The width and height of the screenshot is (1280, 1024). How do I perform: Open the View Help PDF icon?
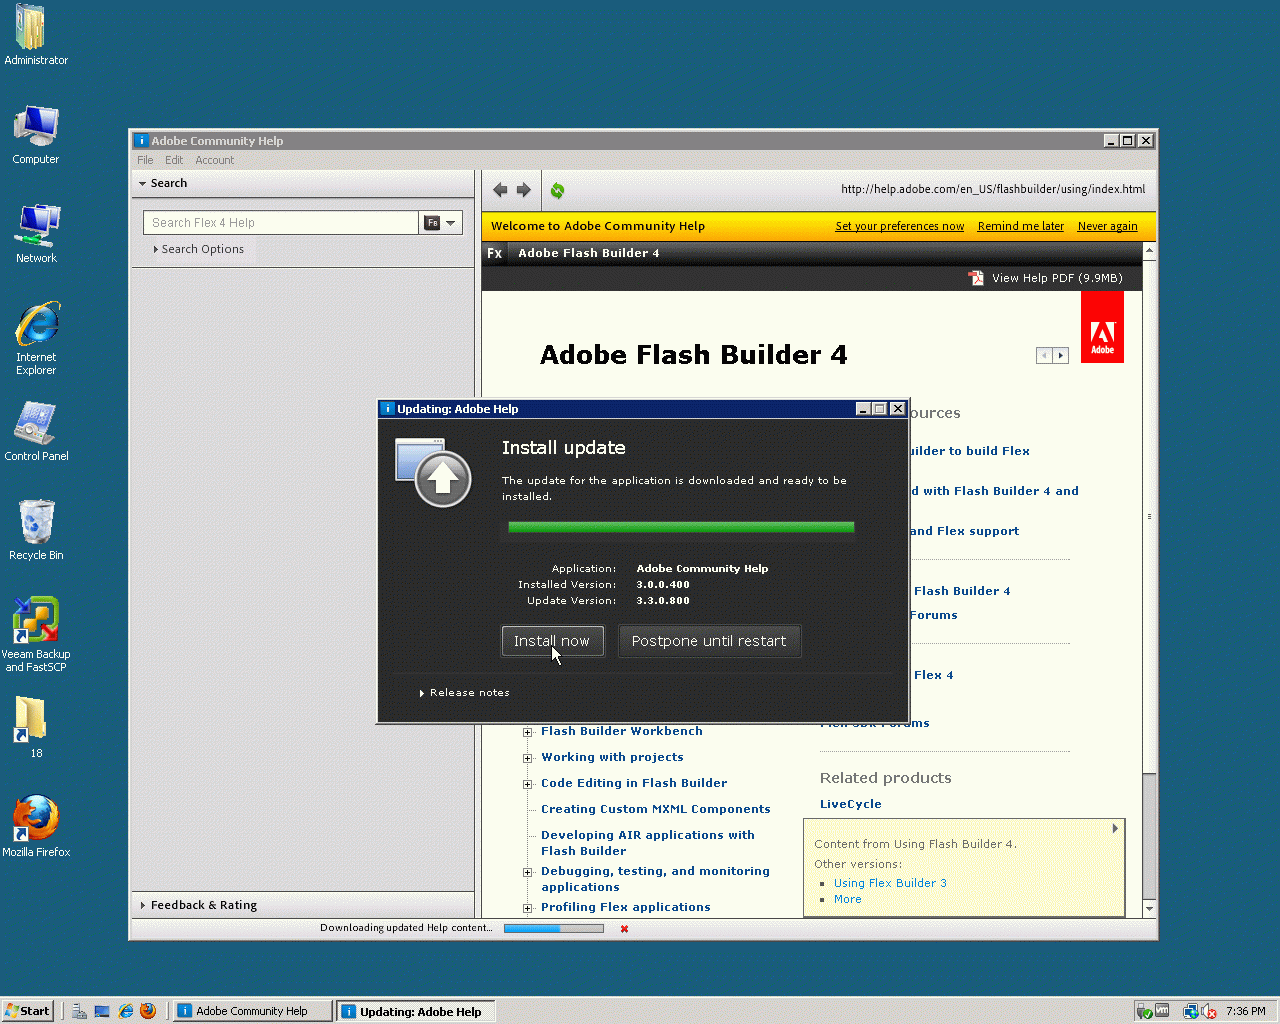976,278
